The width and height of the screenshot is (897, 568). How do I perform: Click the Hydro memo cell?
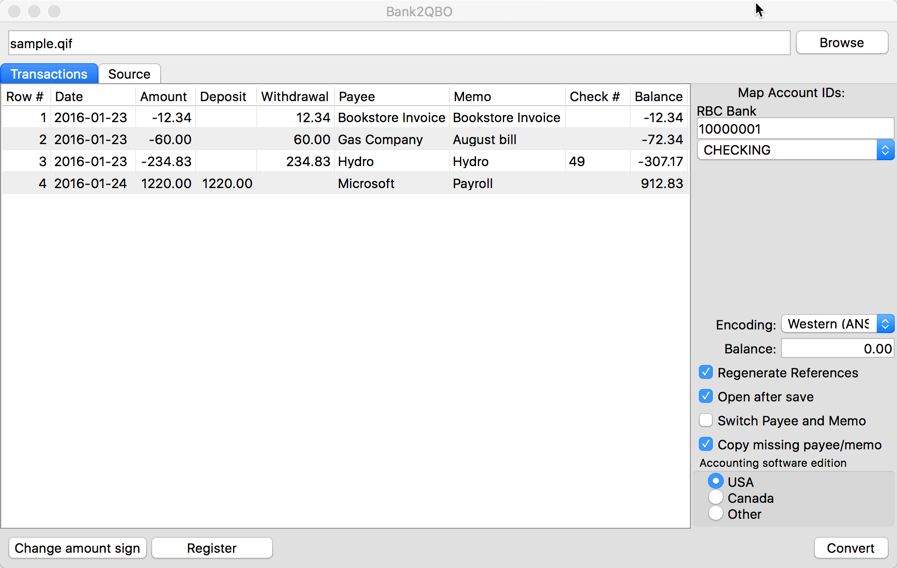tap(507, 161)
